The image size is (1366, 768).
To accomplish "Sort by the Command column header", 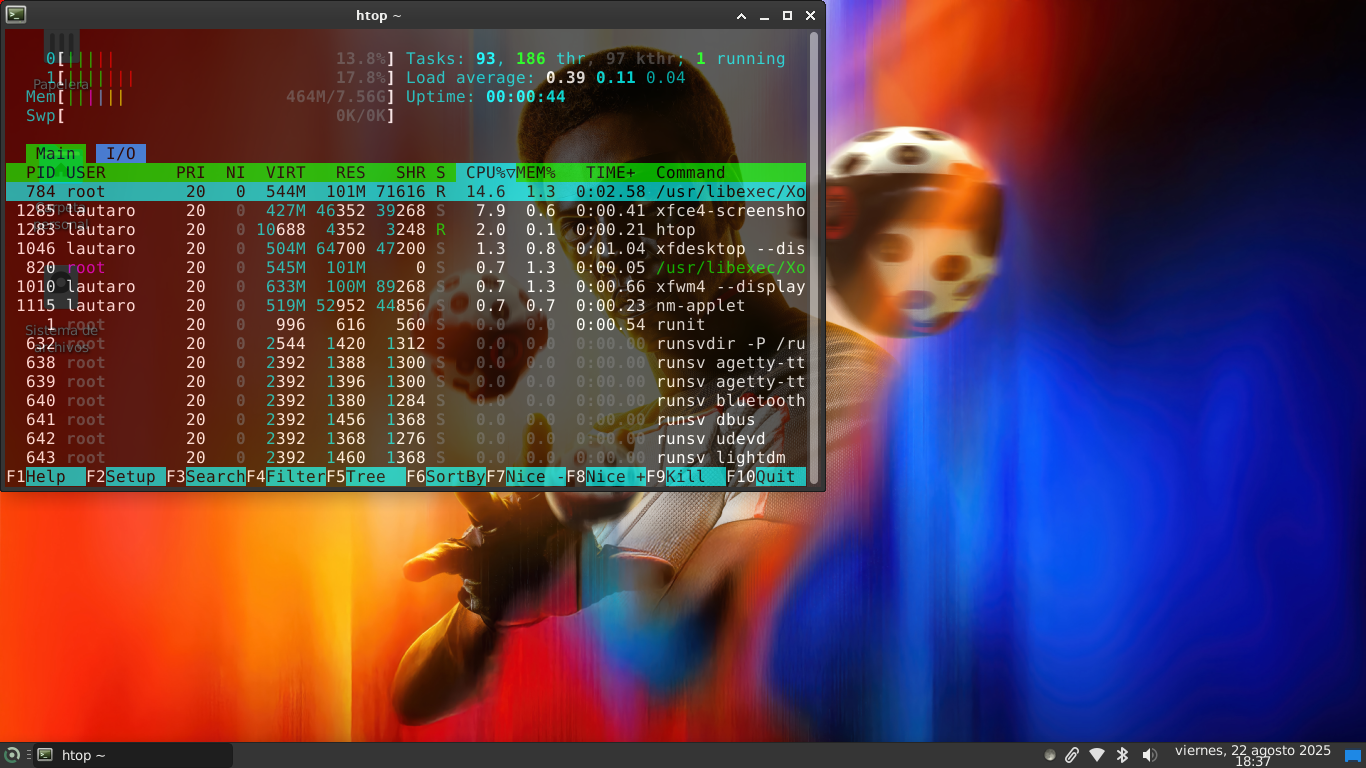I will click(691, 172).
